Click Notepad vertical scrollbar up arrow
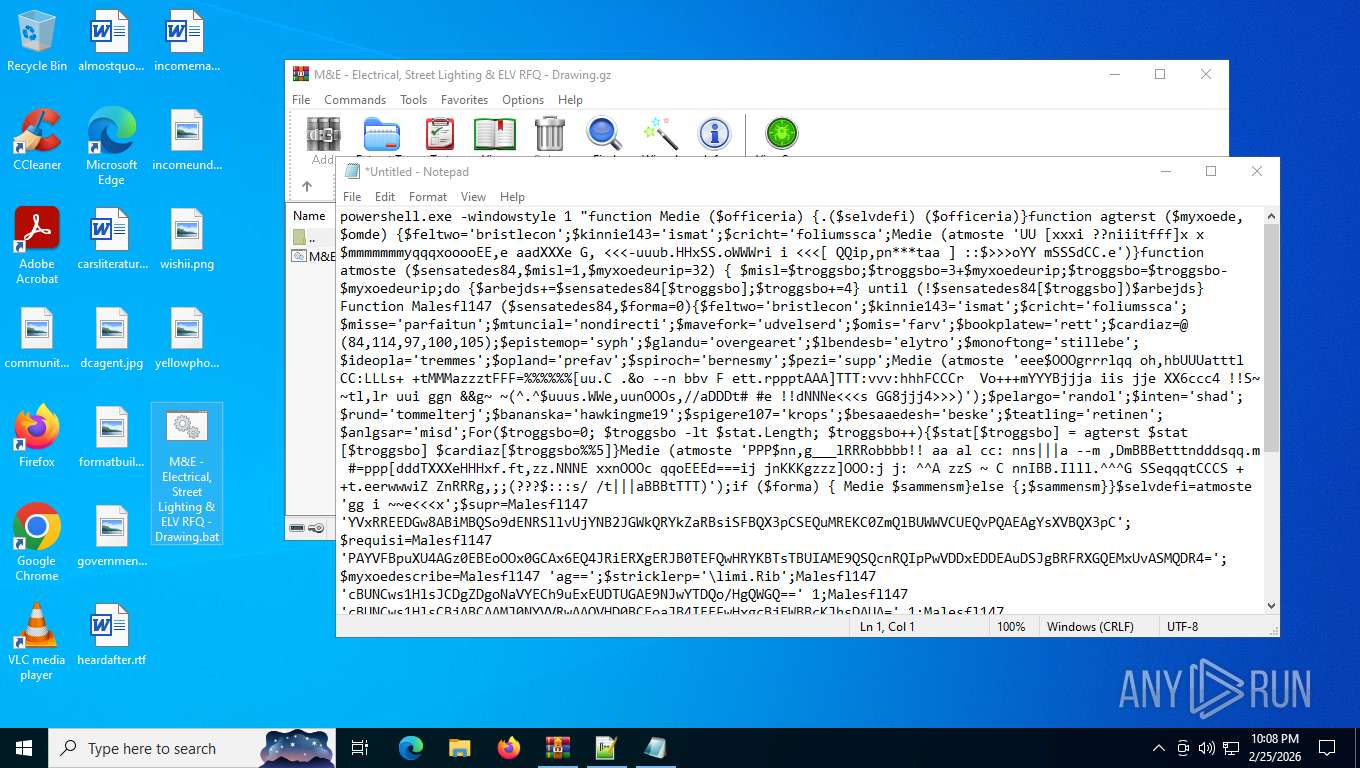 click(x=1271, y=215)
